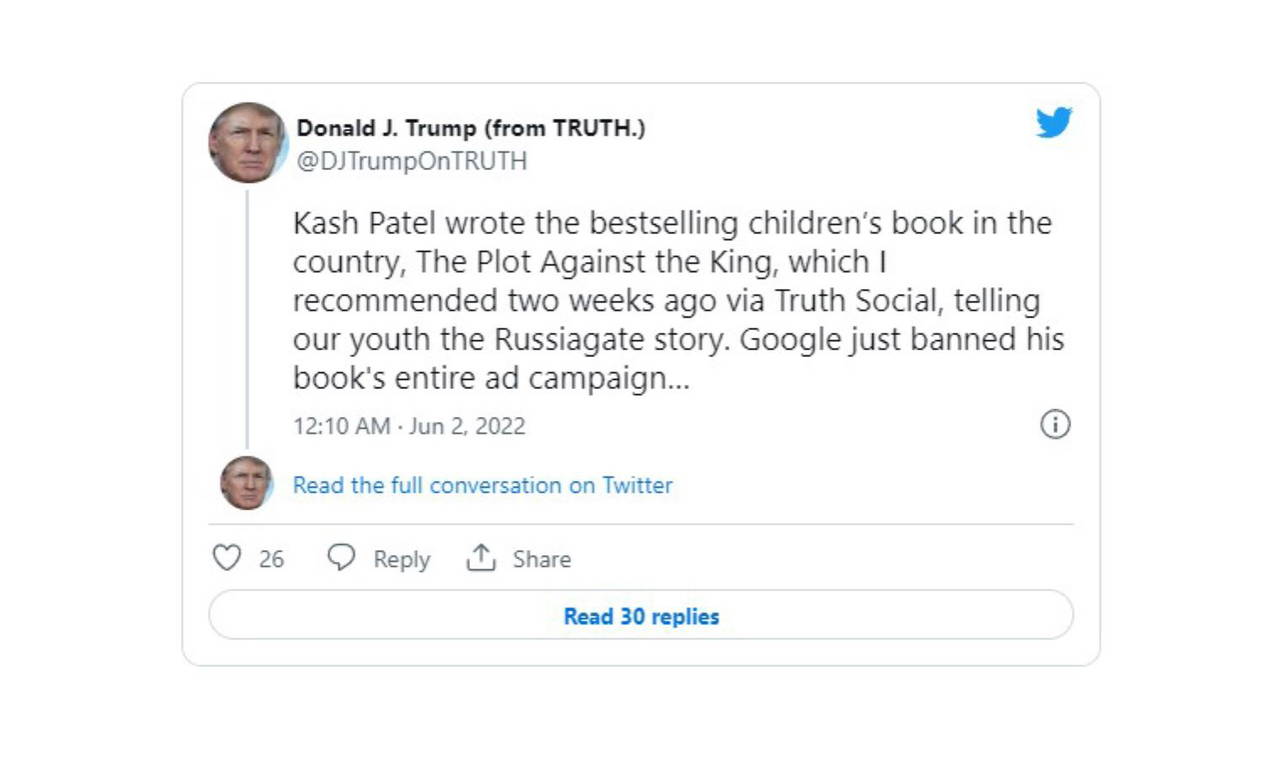Click the vertical thread line under avatar

(x=247, y=318)
